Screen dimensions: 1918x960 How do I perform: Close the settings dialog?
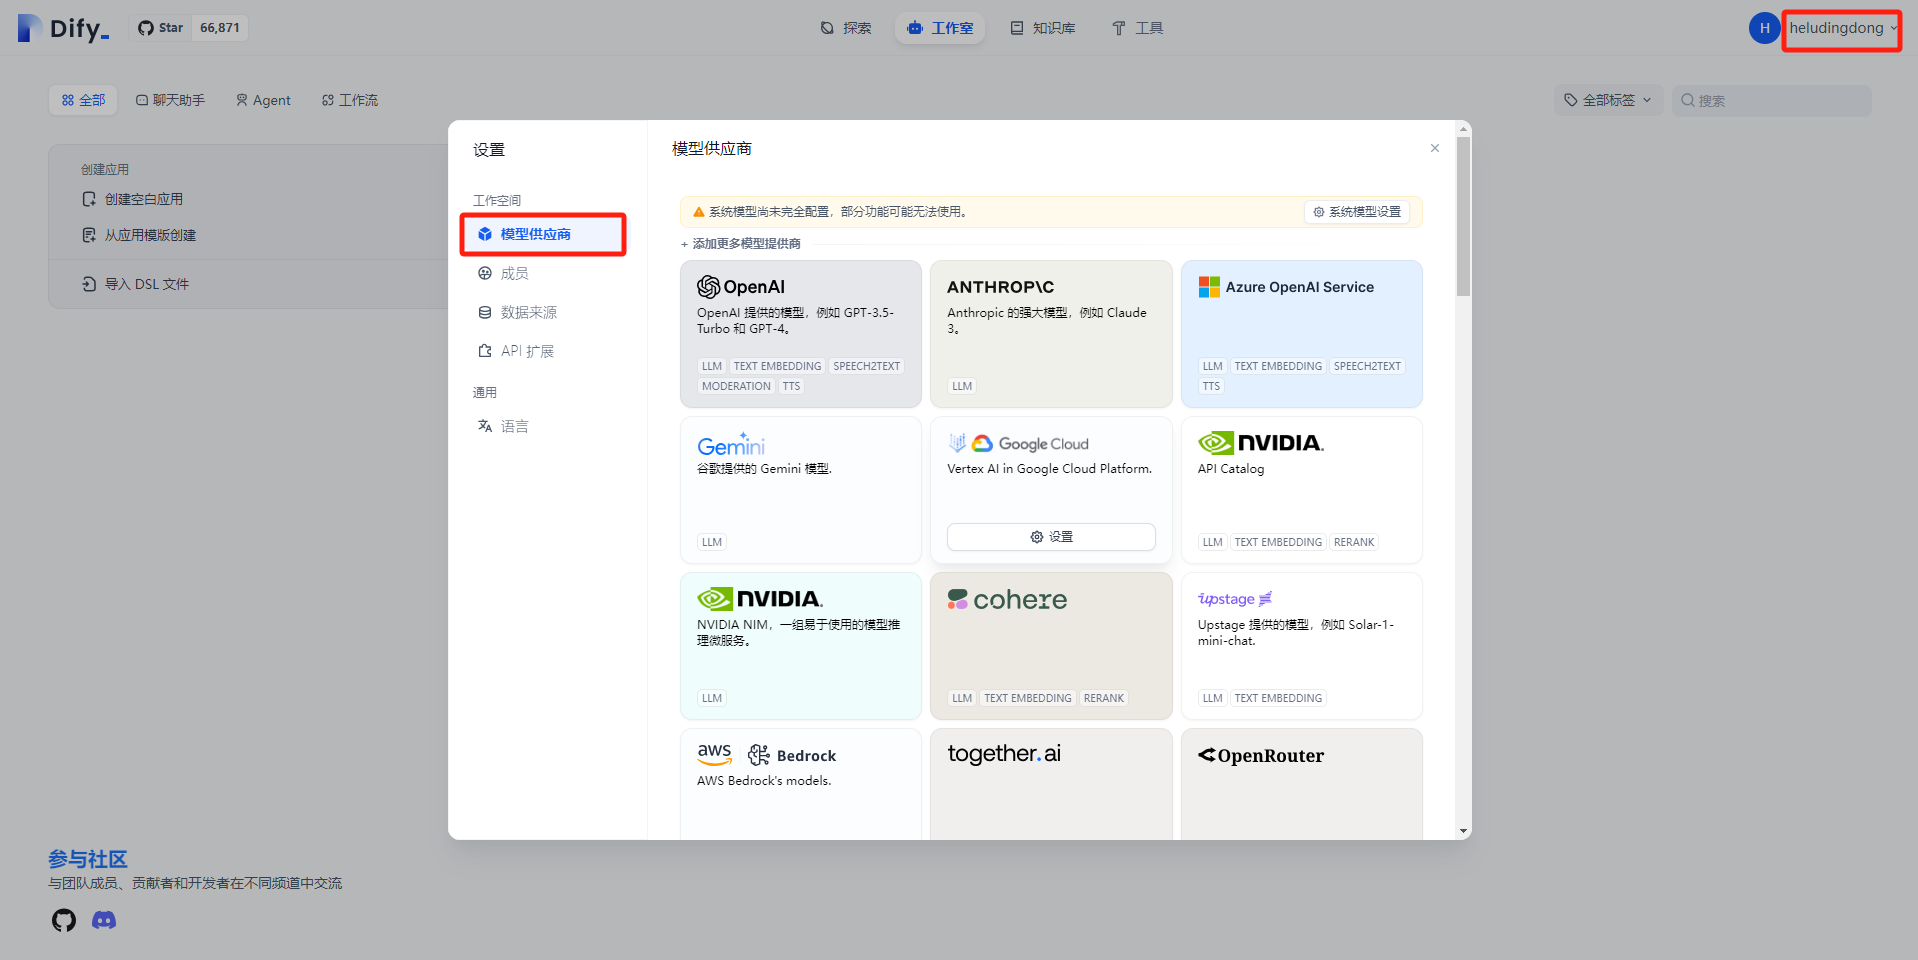1435,148
